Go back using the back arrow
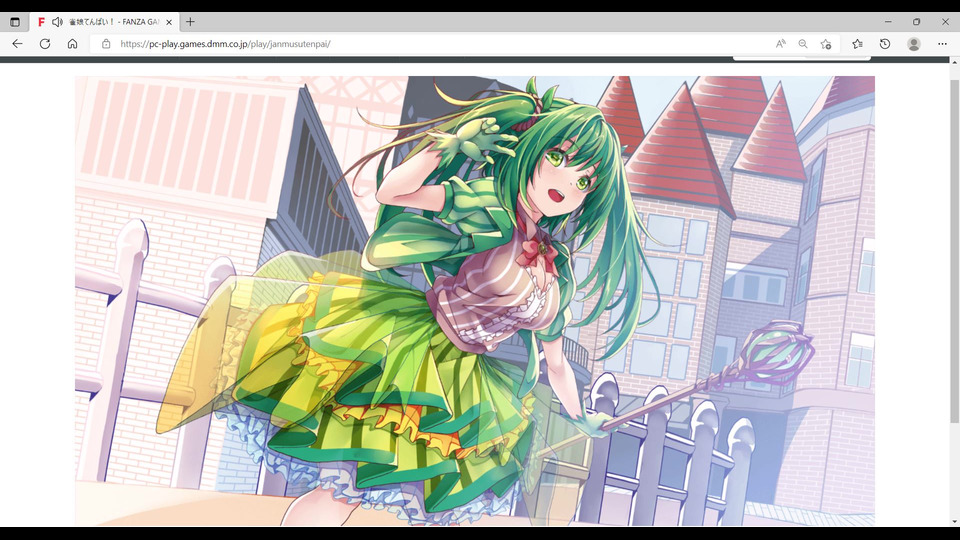Image resolution: width=960 pixels, height=540 pixels. tap(17, 44)
